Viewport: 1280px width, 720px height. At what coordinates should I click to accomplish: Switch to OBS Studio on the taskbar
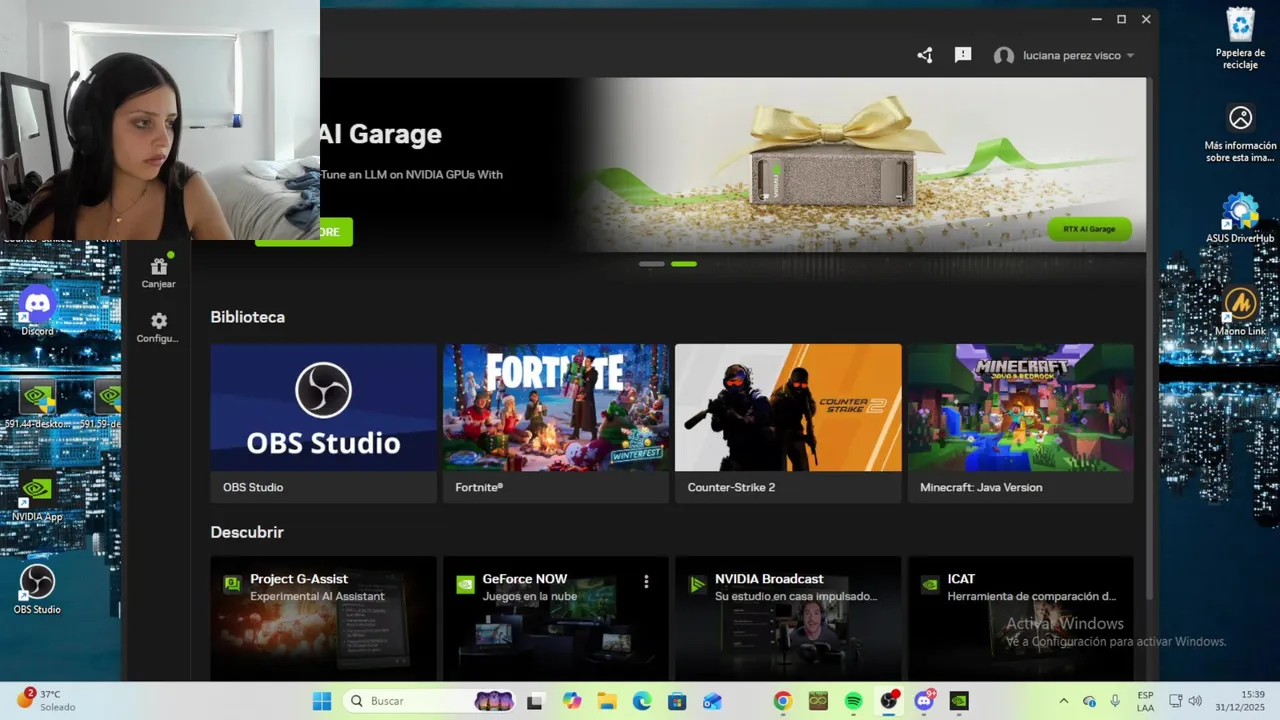(x=888, y=701)
